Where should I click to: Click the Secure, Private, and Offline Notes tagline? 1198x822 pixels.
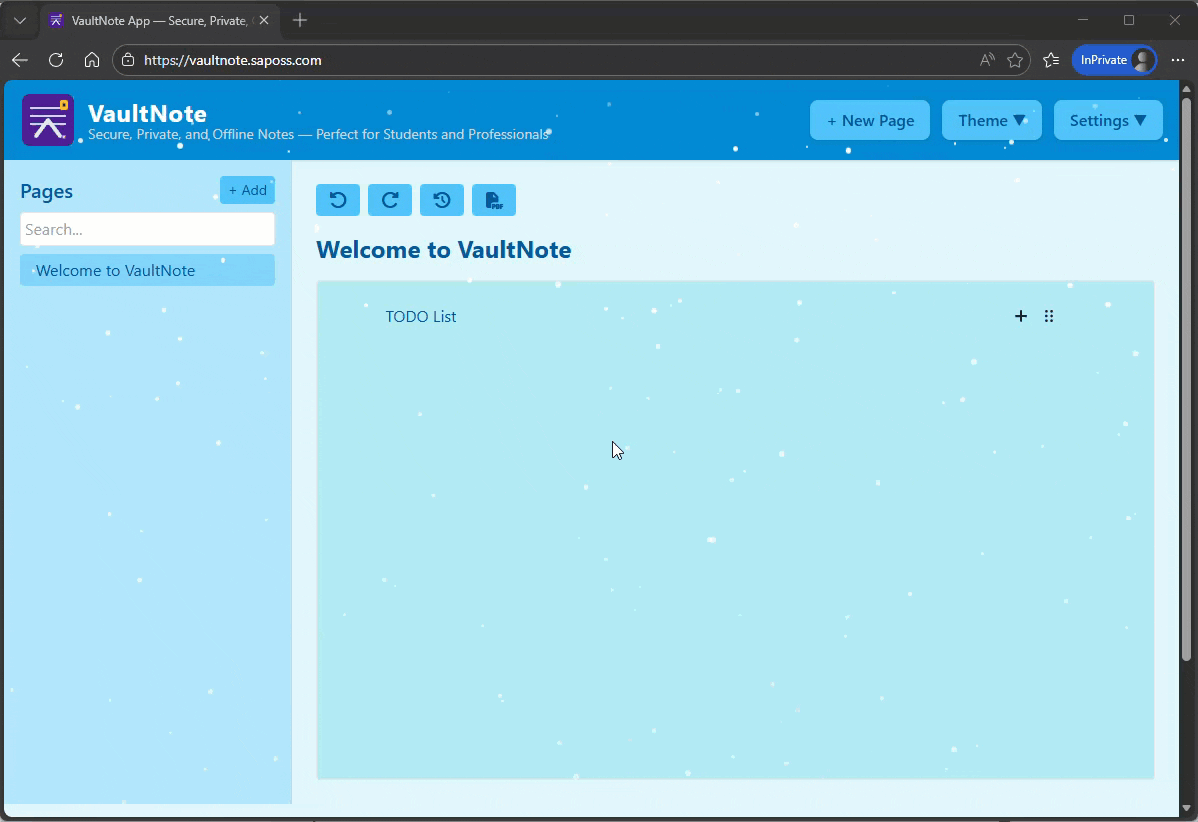click(x=319, y=134)
